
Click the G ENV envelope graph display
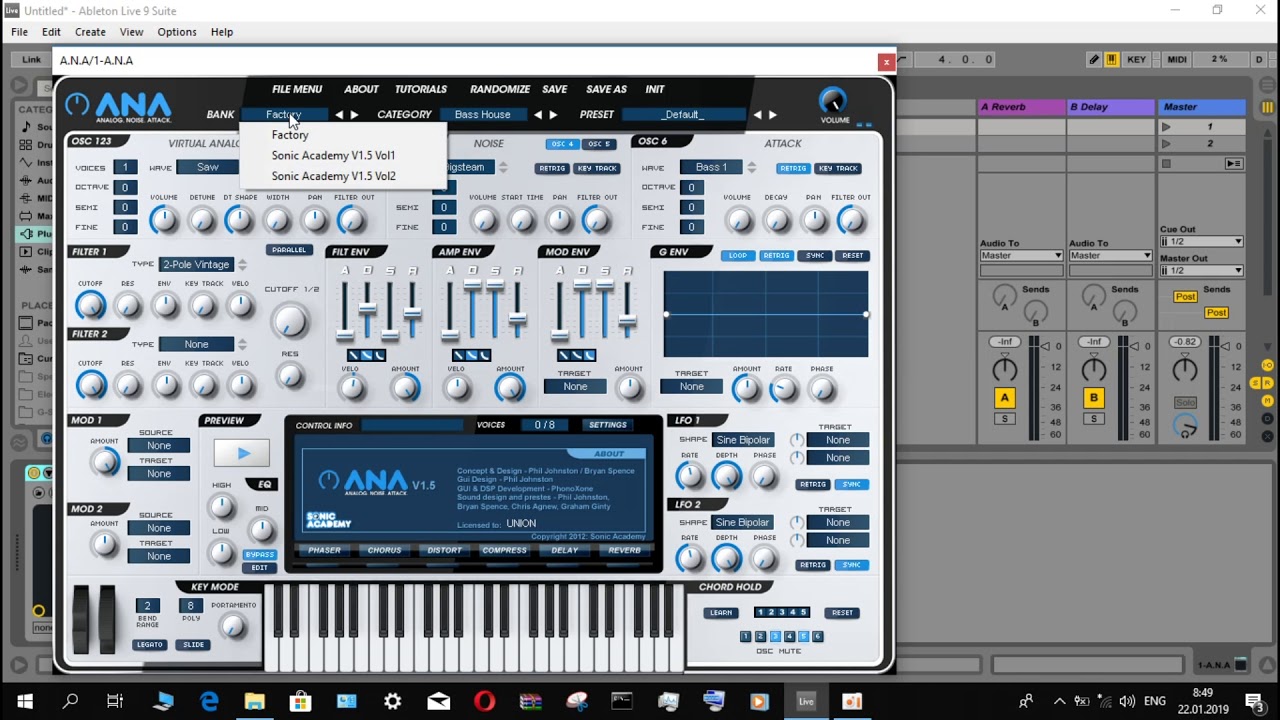tap(766, 314)
